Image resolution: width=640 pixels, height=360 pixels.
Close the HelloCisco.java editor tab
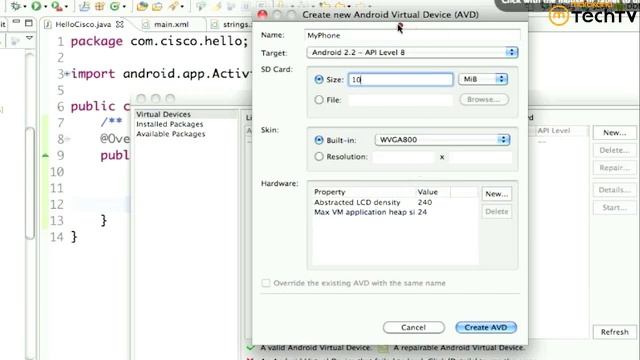pos(120,24)
